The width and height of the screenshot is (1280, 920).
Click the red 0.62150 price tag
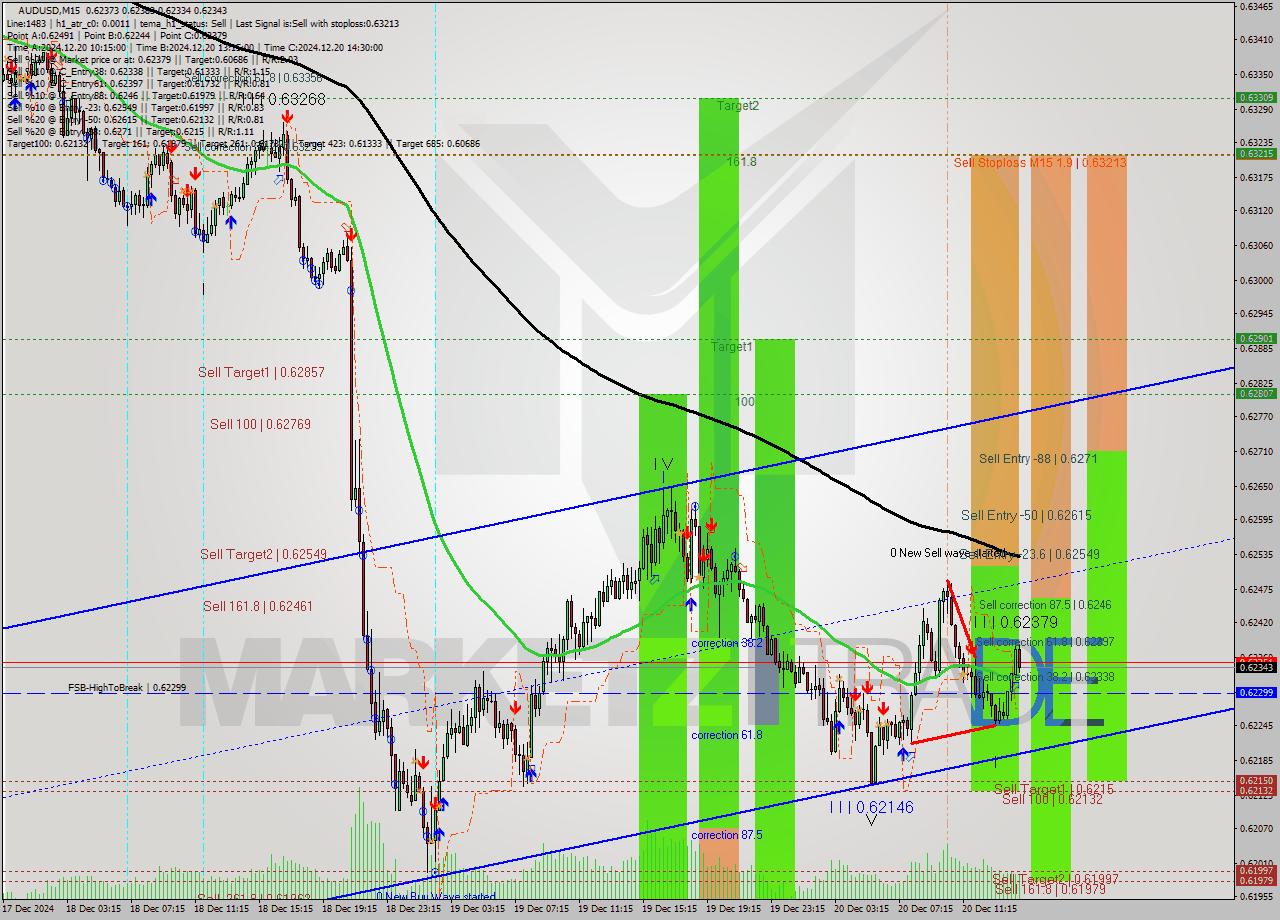point(1256,780)
